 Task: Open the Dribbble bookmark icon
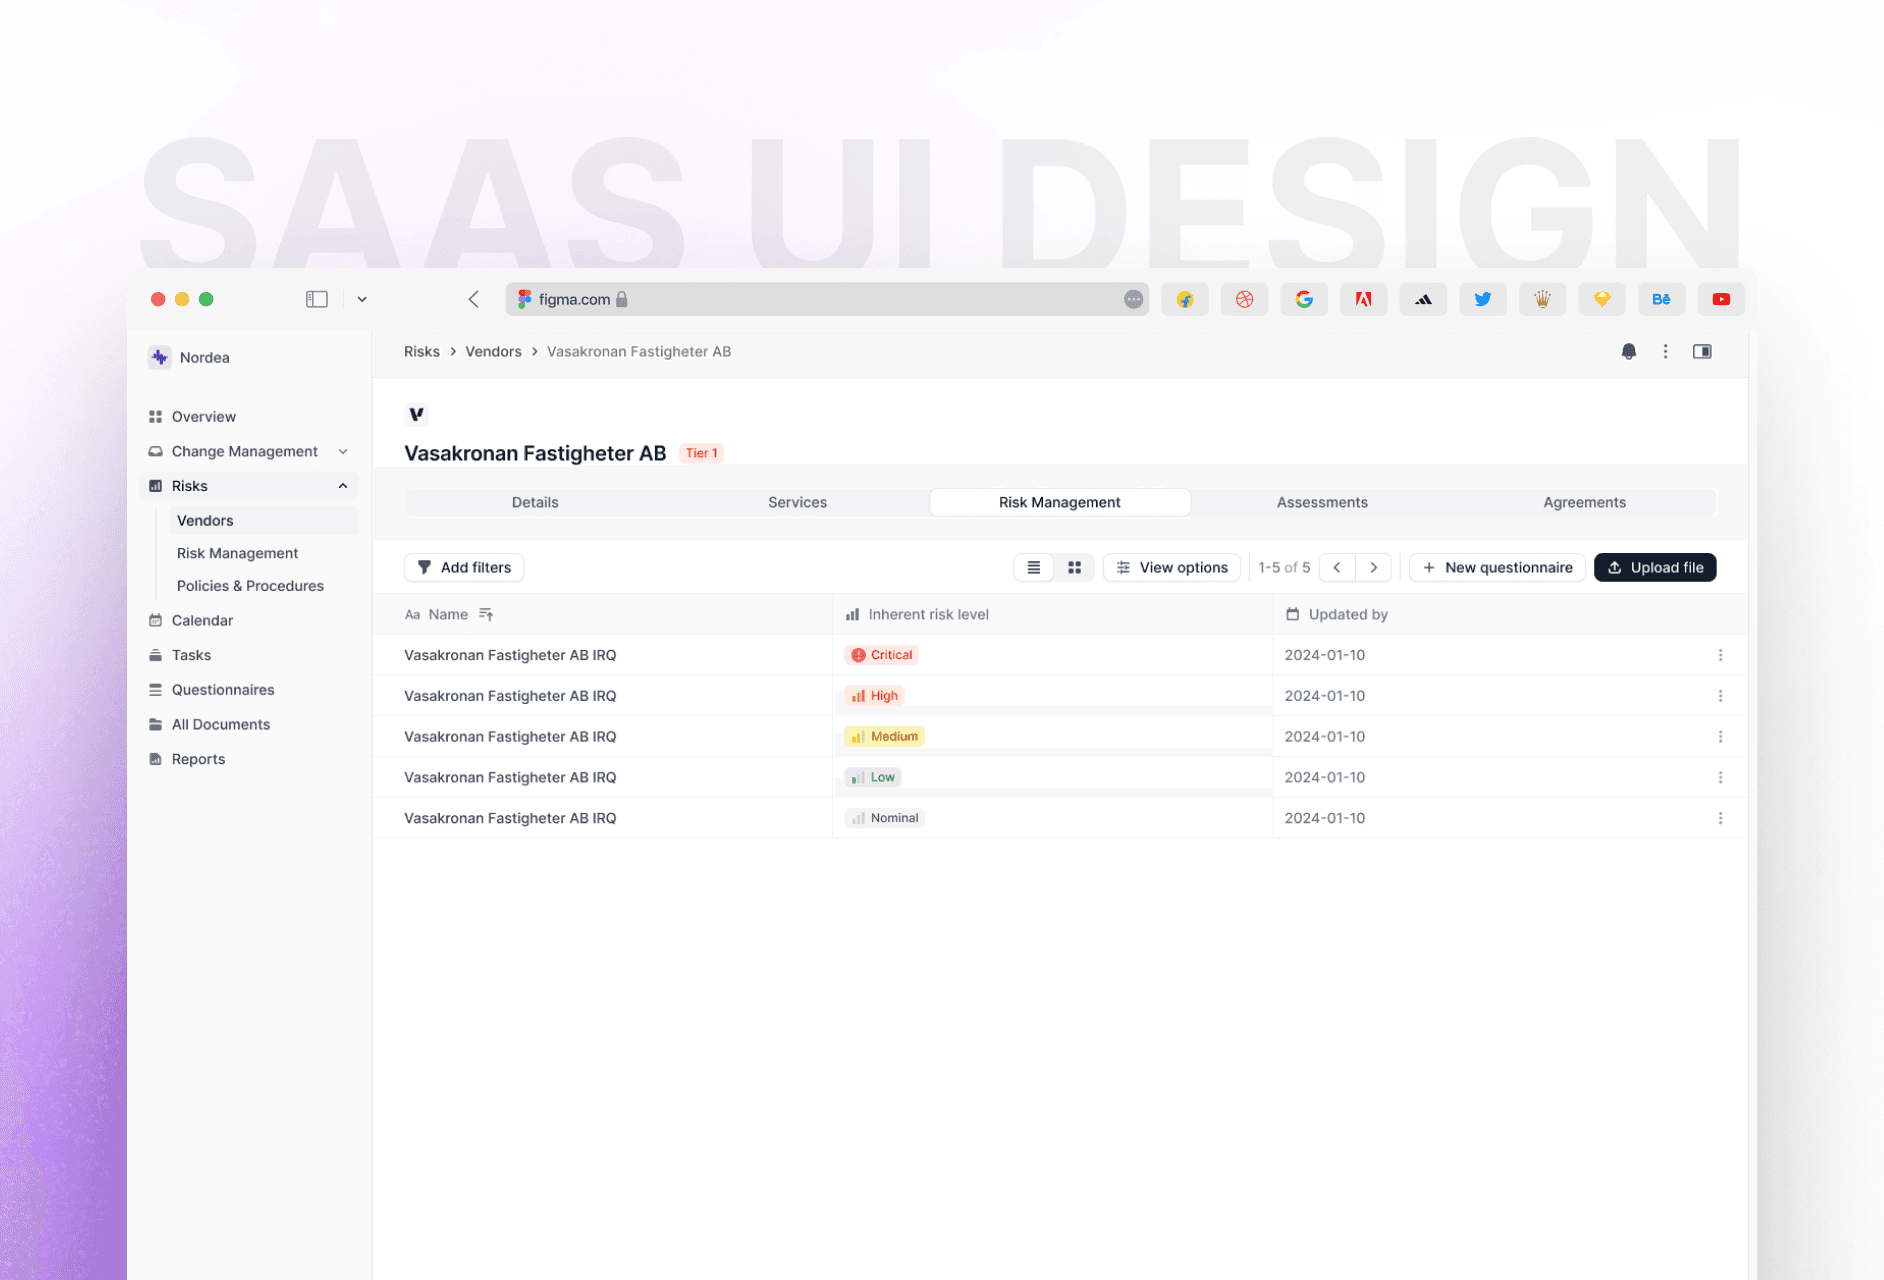(x=1244, y=299)
